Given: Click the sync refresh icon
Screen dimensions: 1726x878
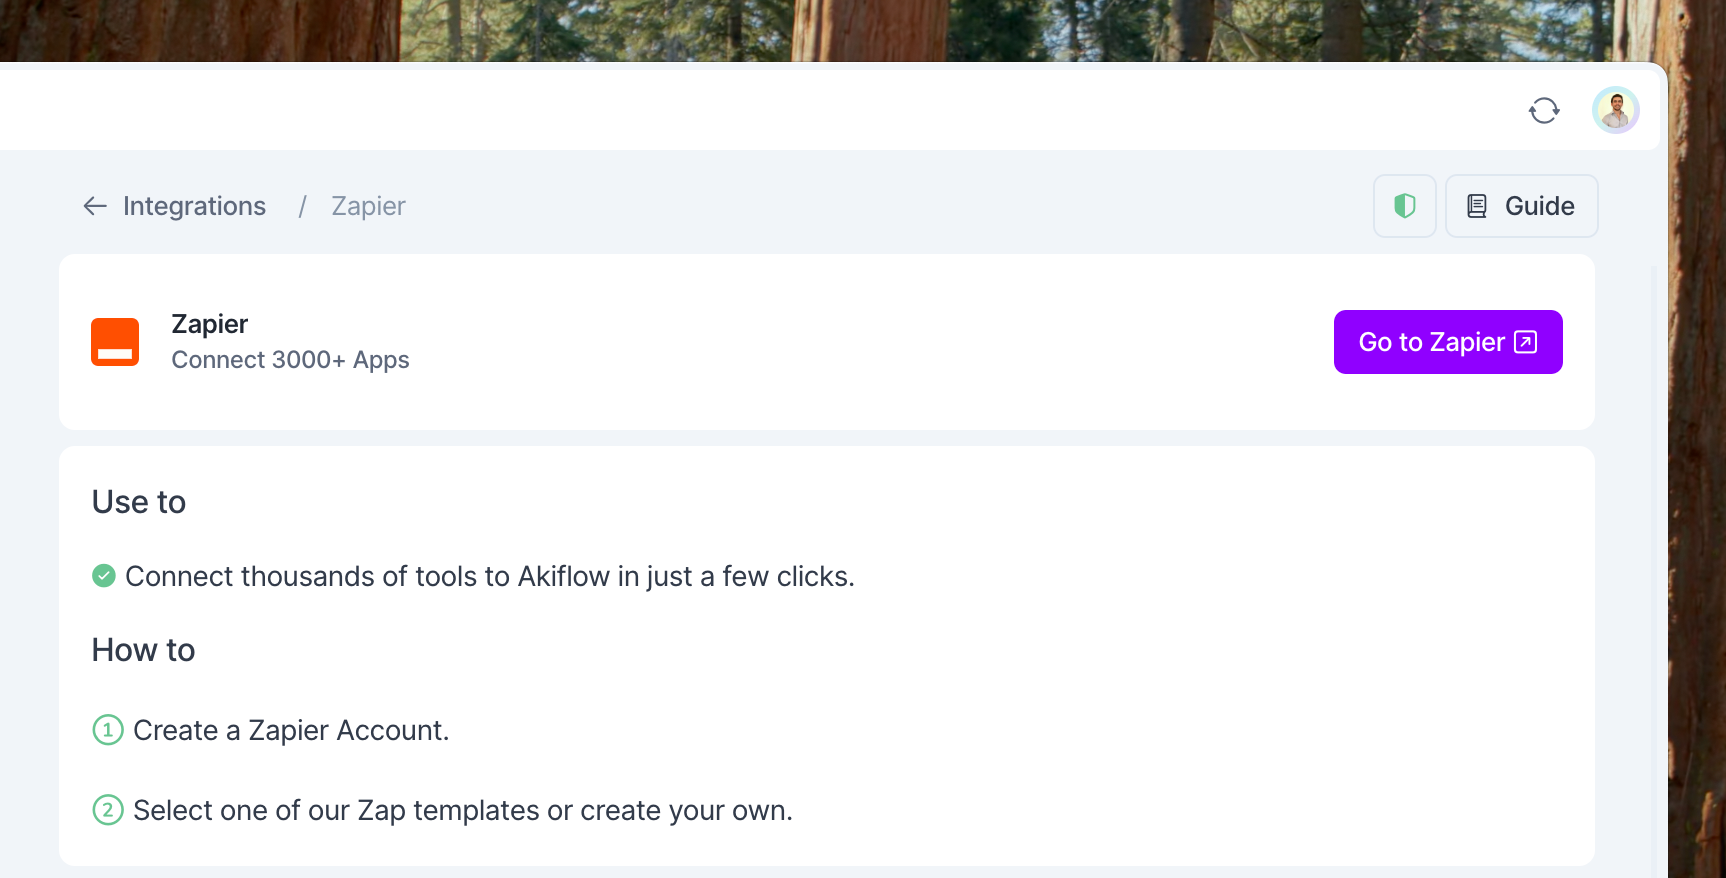Looking at the screenshot, I should [x=1544, y=110].
